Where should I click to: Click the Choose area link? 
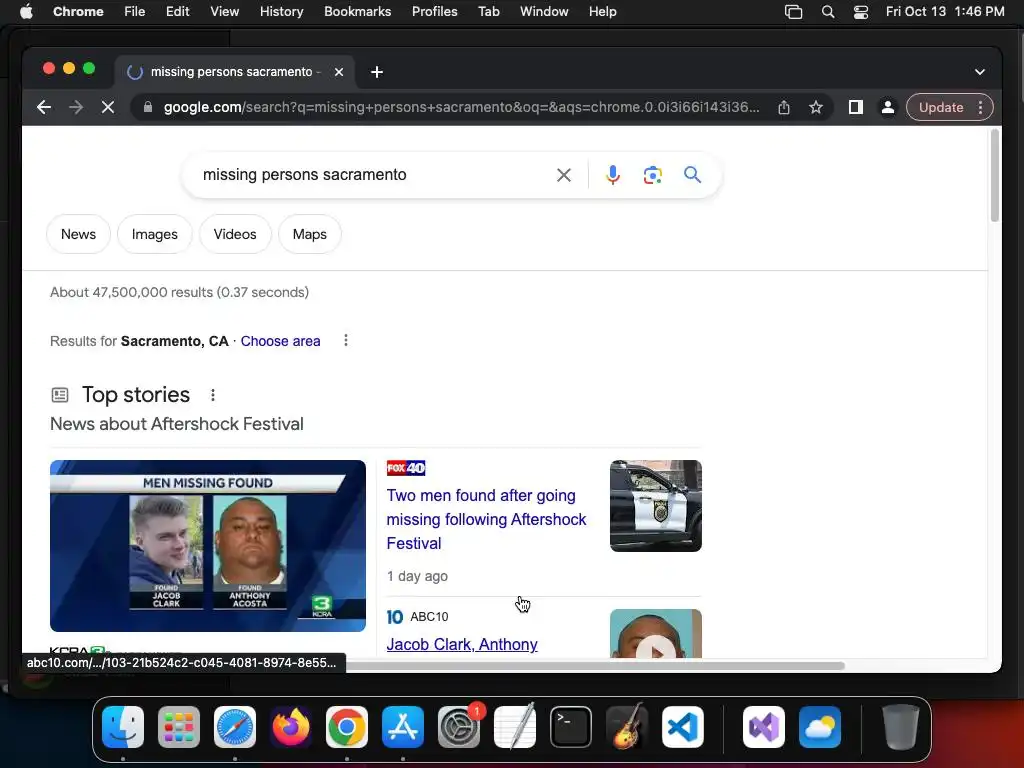[x=280, y=341]
